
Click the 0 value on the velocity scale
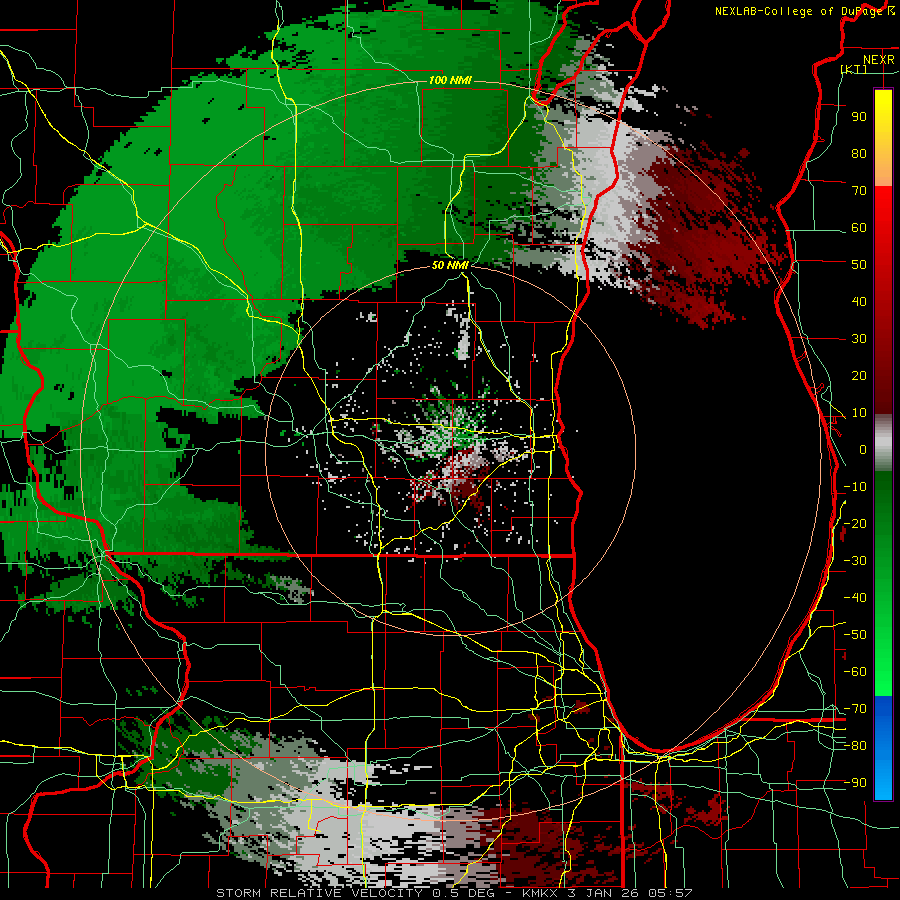[863, 449]
